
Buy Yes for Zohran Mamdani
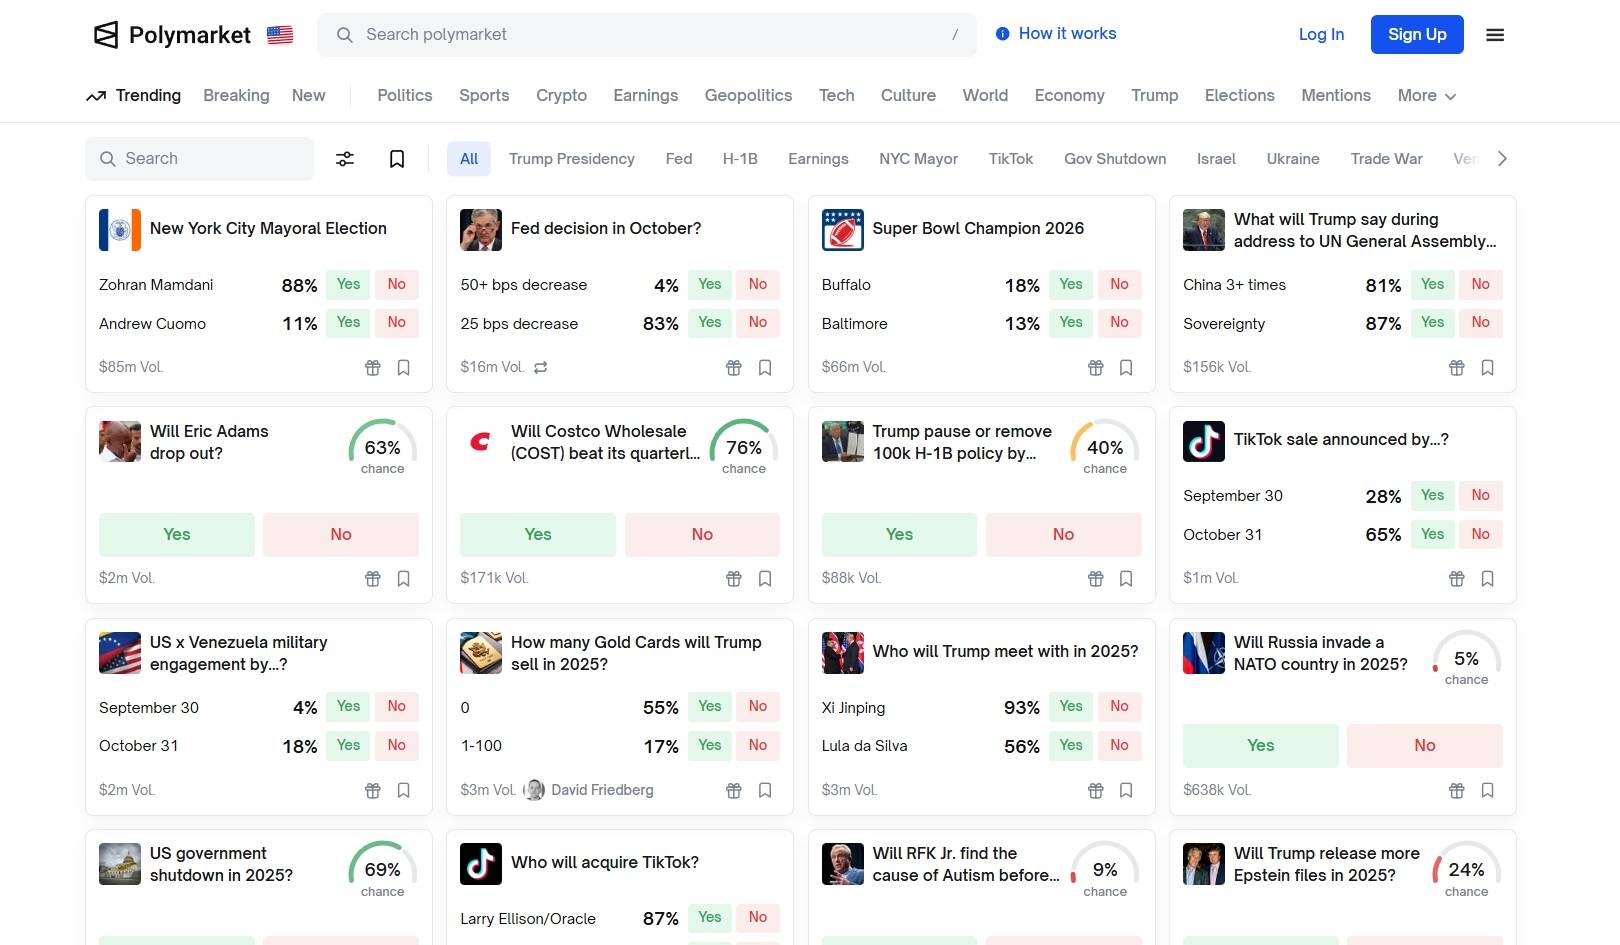pos(348,285)
